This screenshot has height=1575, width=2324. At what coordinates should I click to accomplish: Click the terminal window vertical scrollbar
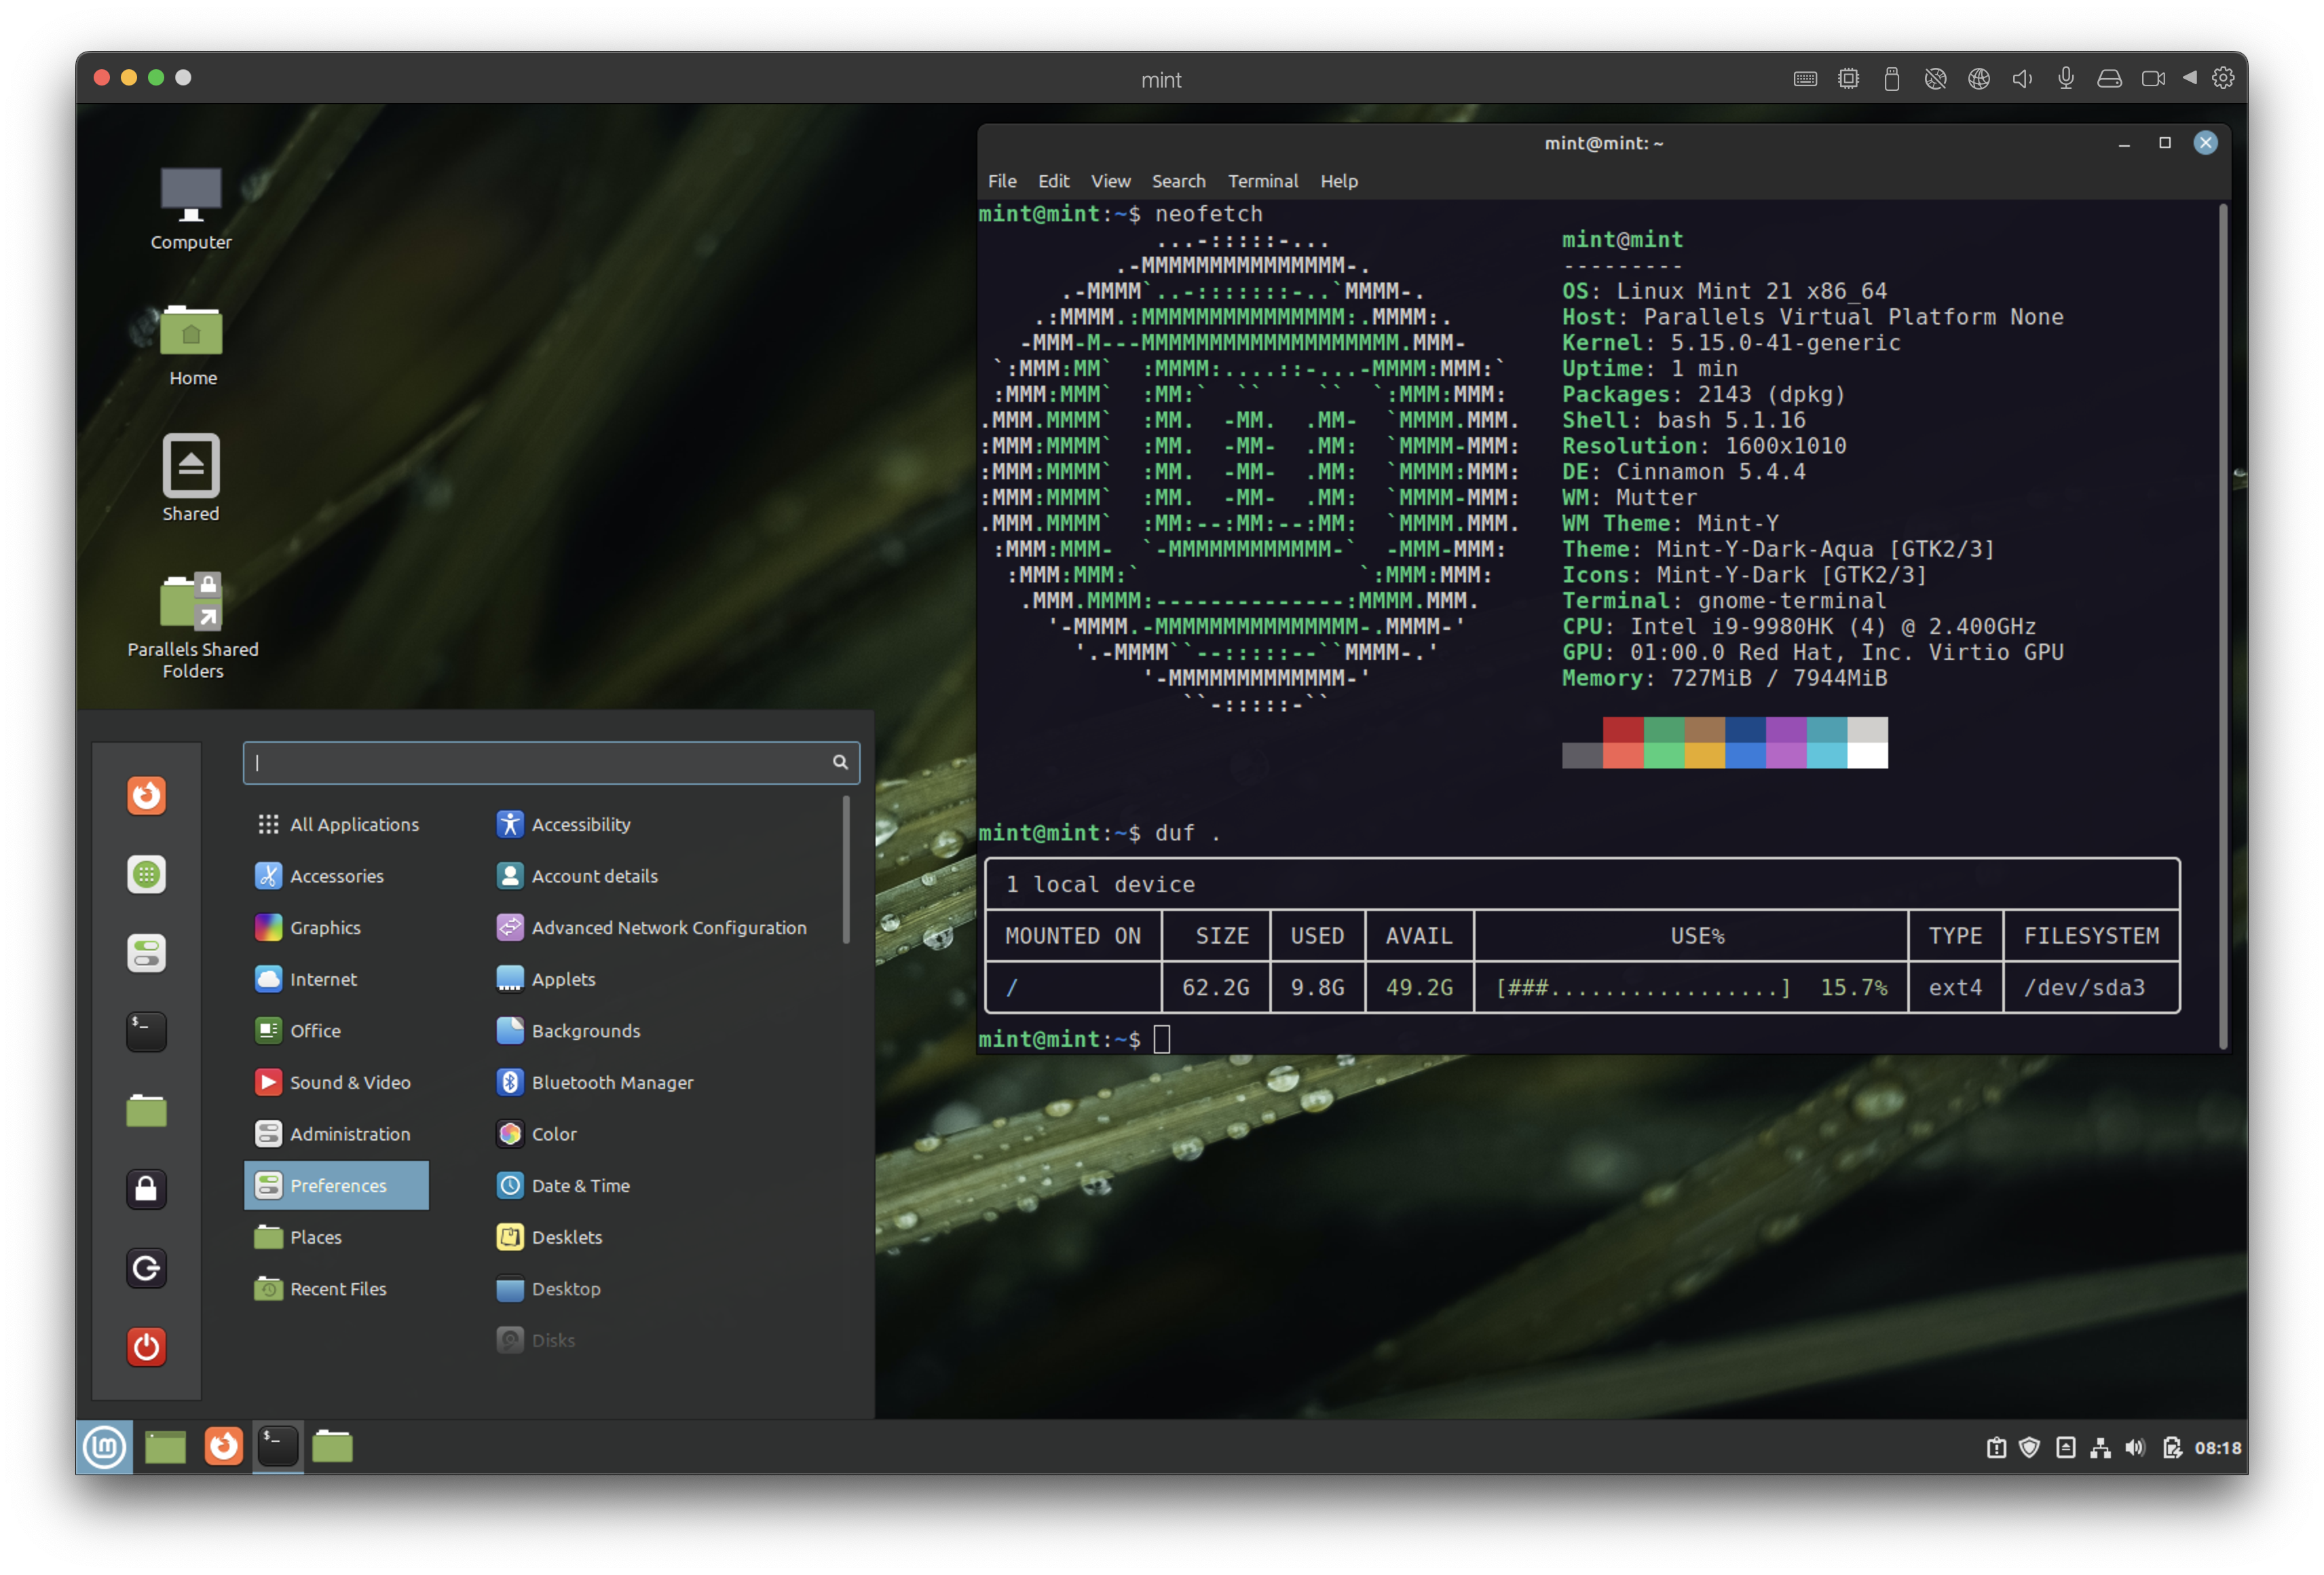click(x=2223, y=625)
